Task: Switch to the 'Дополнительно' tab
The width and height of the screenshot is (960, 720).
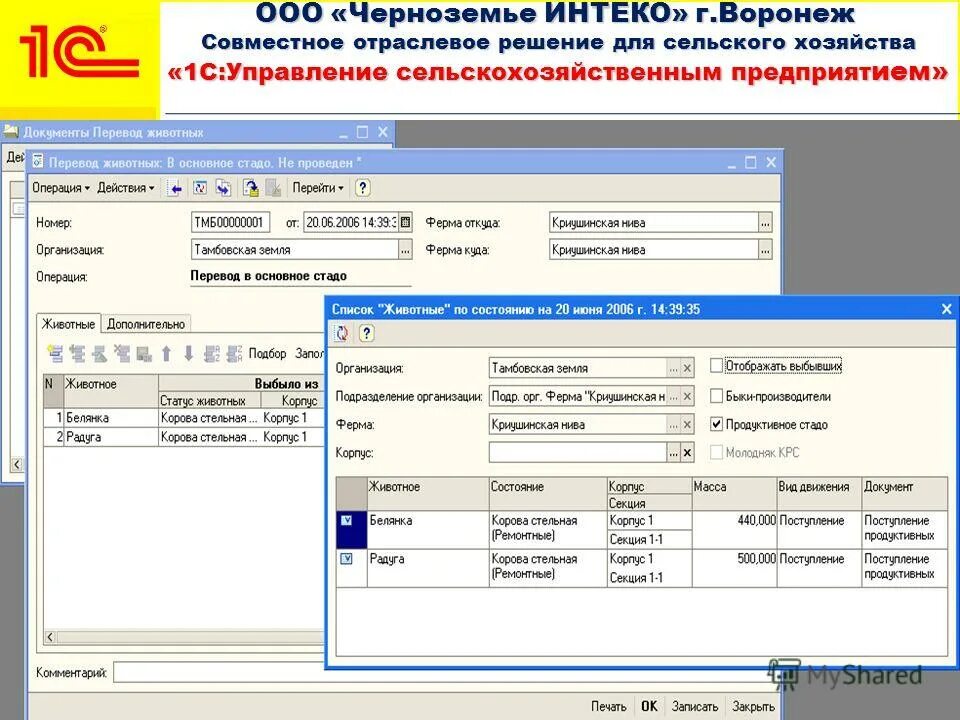Action: click(x=145, y=323)
